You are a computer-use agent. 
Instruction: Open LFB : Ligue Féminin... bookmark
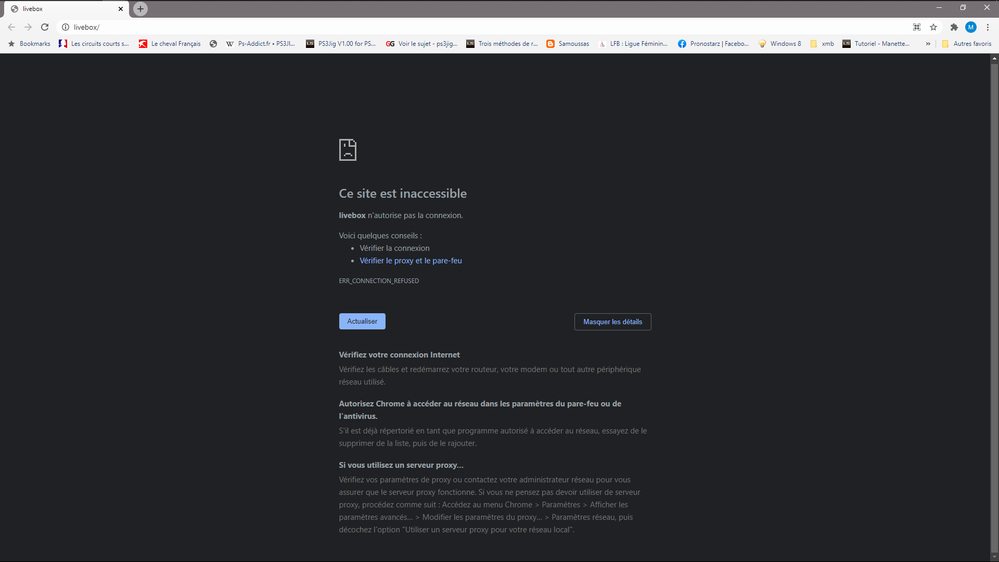(633, 43)
